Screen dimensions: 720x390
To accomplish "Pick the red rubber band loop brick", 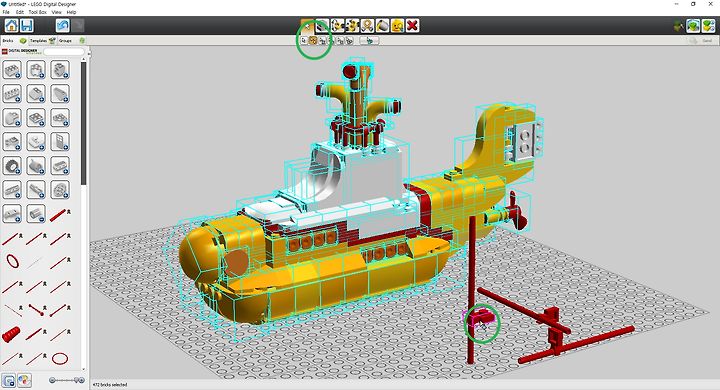I will [13, 261].
